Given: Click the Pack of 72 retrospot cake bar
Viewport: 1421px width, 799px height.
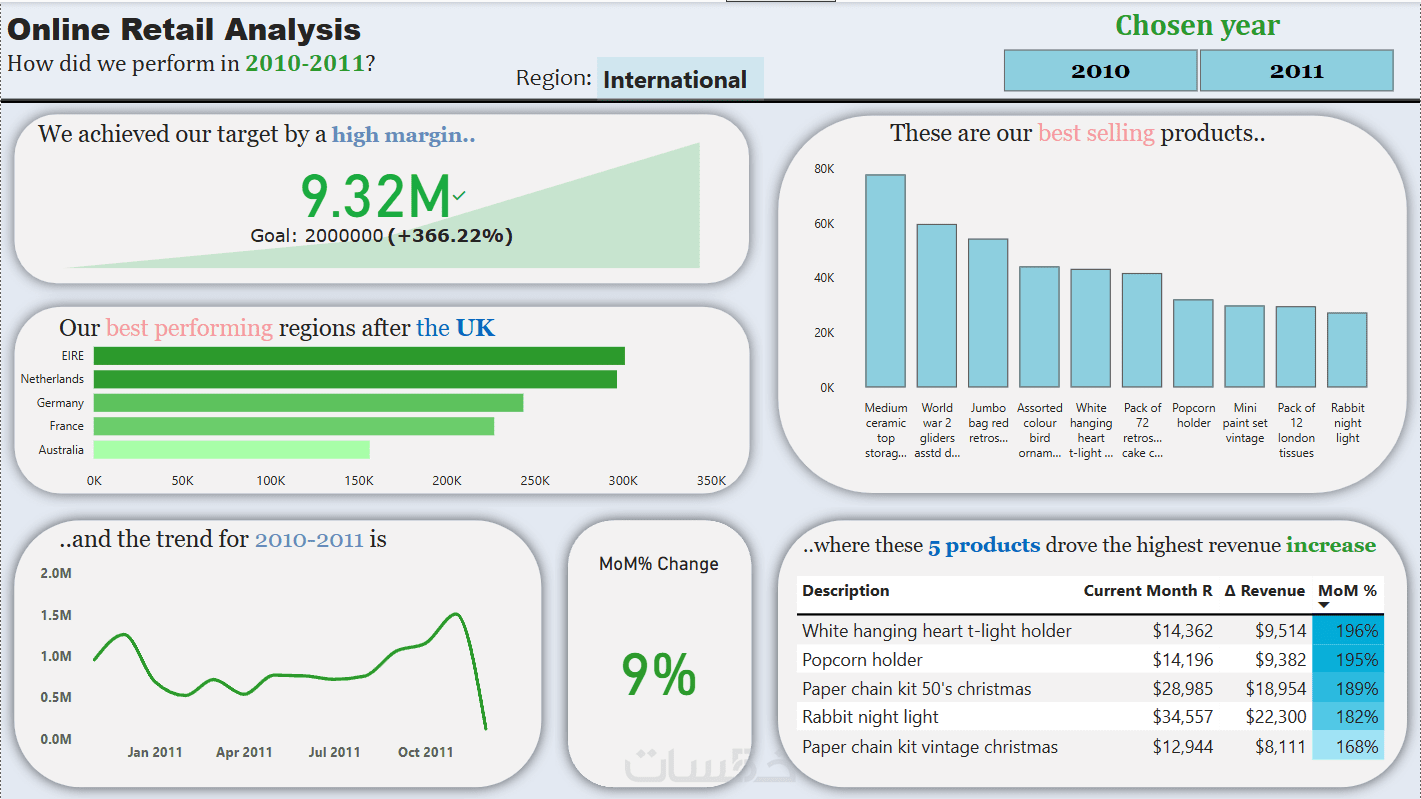Looking at the screenshot, I should tap(1142, 330).
